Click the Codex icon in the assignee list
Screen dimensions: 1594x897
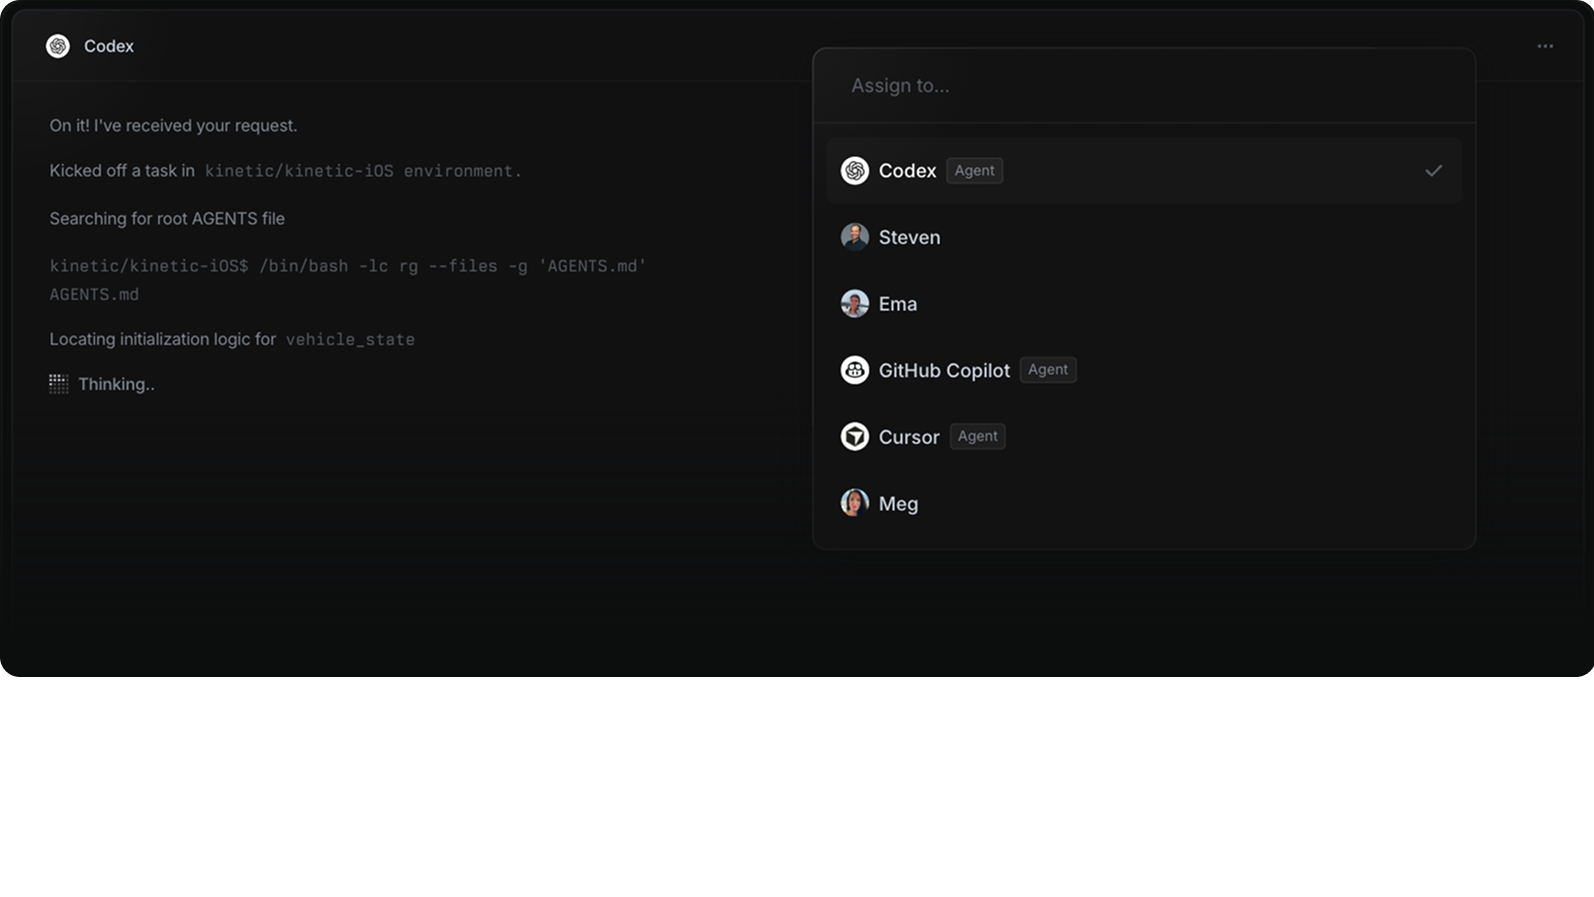[x=854, y=171]
